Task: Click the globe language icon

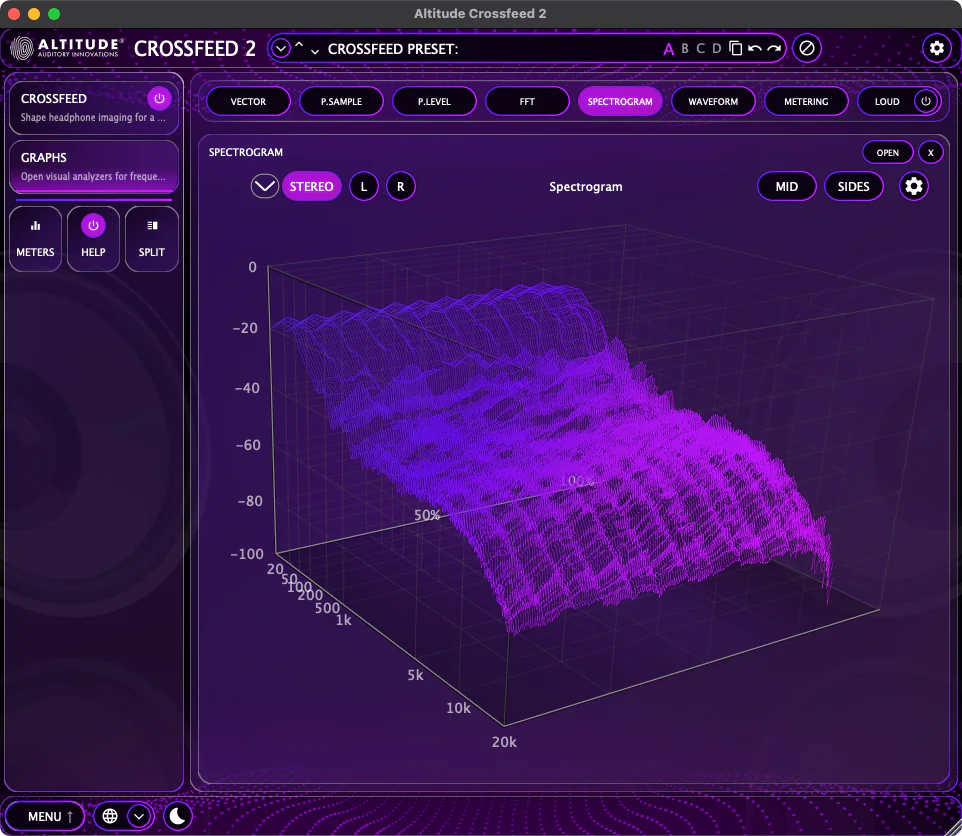Action: 110,816
